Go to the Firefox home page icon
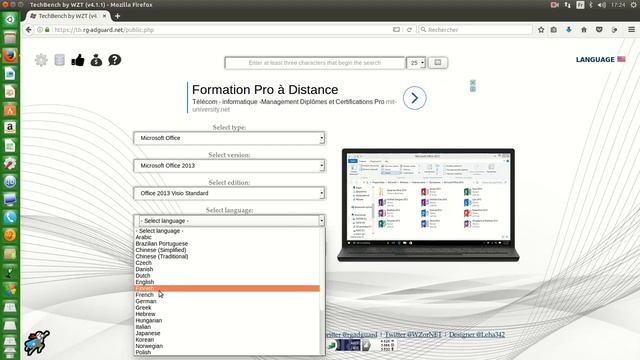 584,30
